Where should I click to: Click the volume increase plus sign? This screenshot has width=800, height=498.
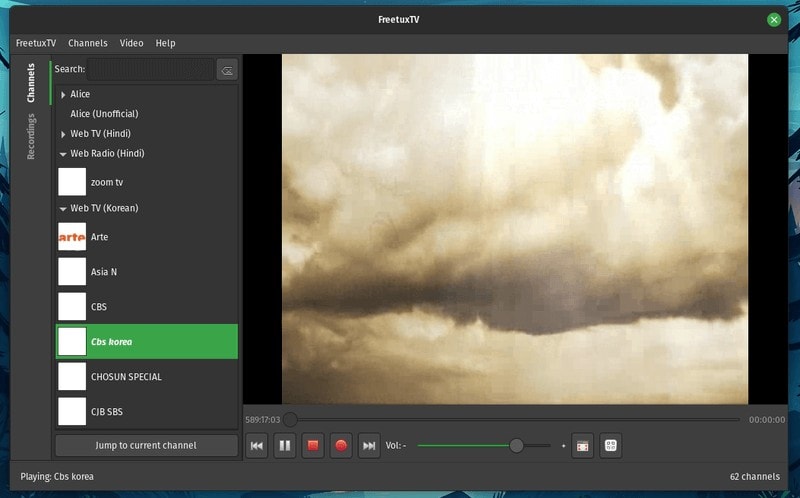pos(563,445)
